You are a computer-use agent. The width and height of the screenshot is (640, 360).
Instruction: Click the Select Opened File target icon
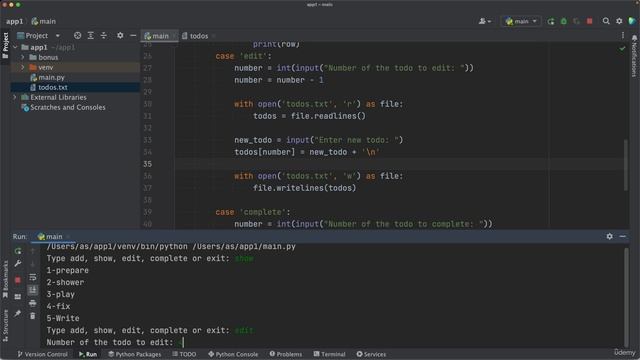[x=77, y=36]
